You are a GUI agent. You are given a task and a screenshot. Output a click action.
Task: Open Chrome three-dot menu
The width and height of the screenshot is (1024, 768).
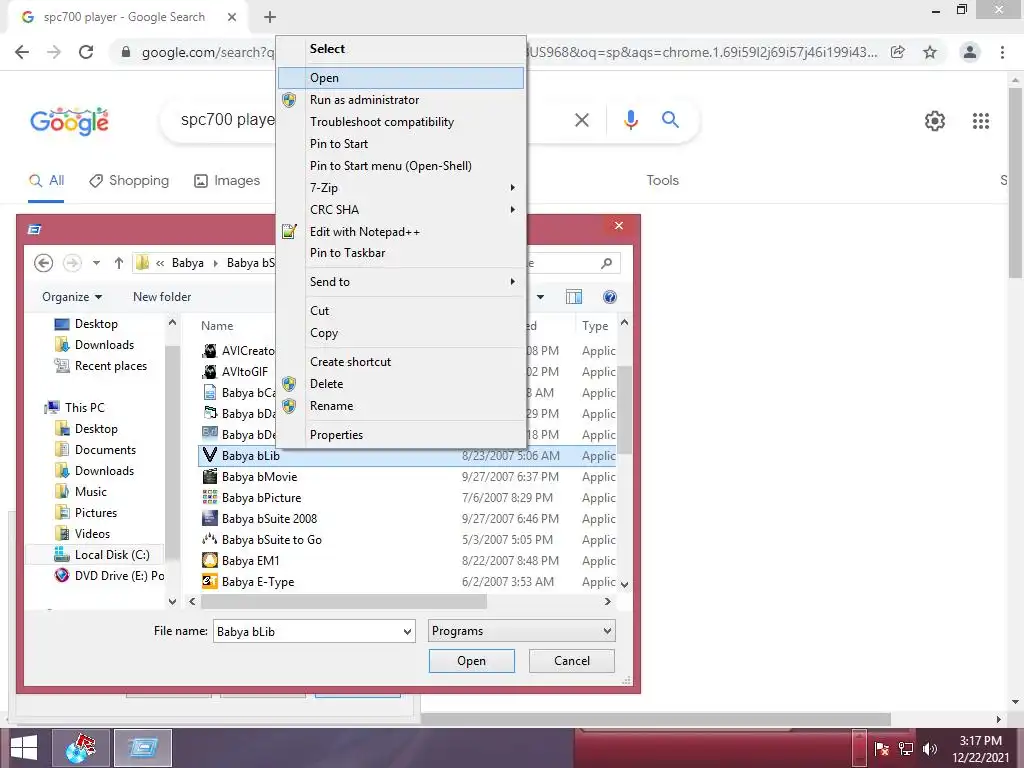pyautogui.click(x=1002, y=52)
